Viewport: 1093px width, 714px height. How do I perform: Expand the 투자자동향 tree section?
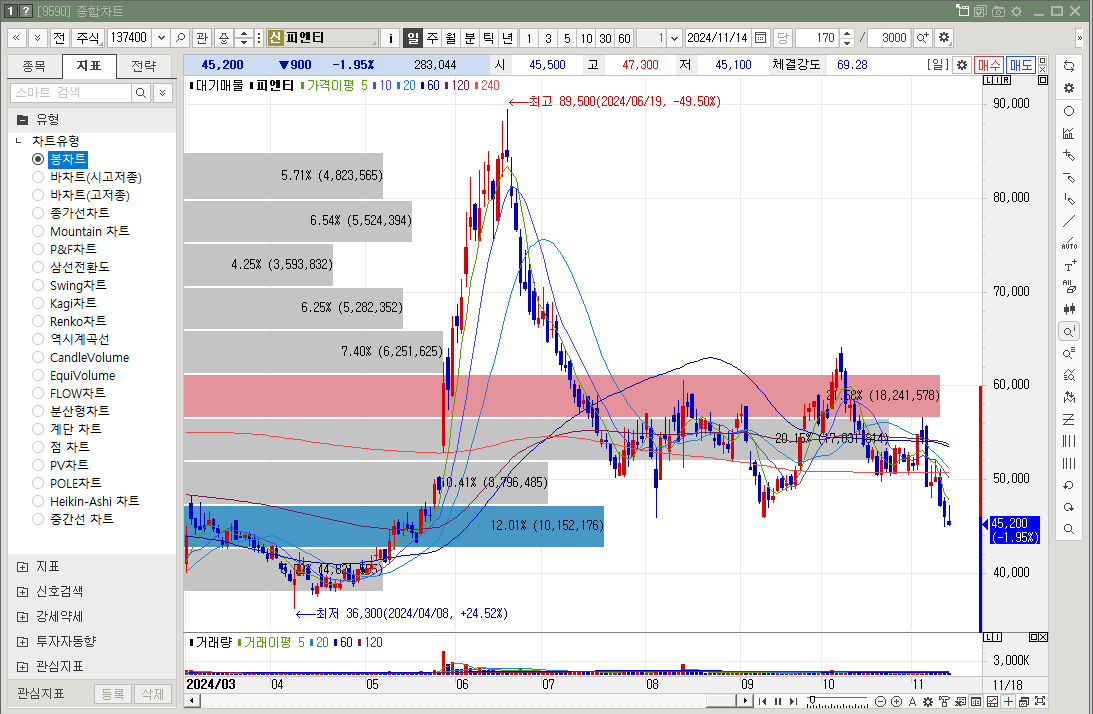click(22, 641)
